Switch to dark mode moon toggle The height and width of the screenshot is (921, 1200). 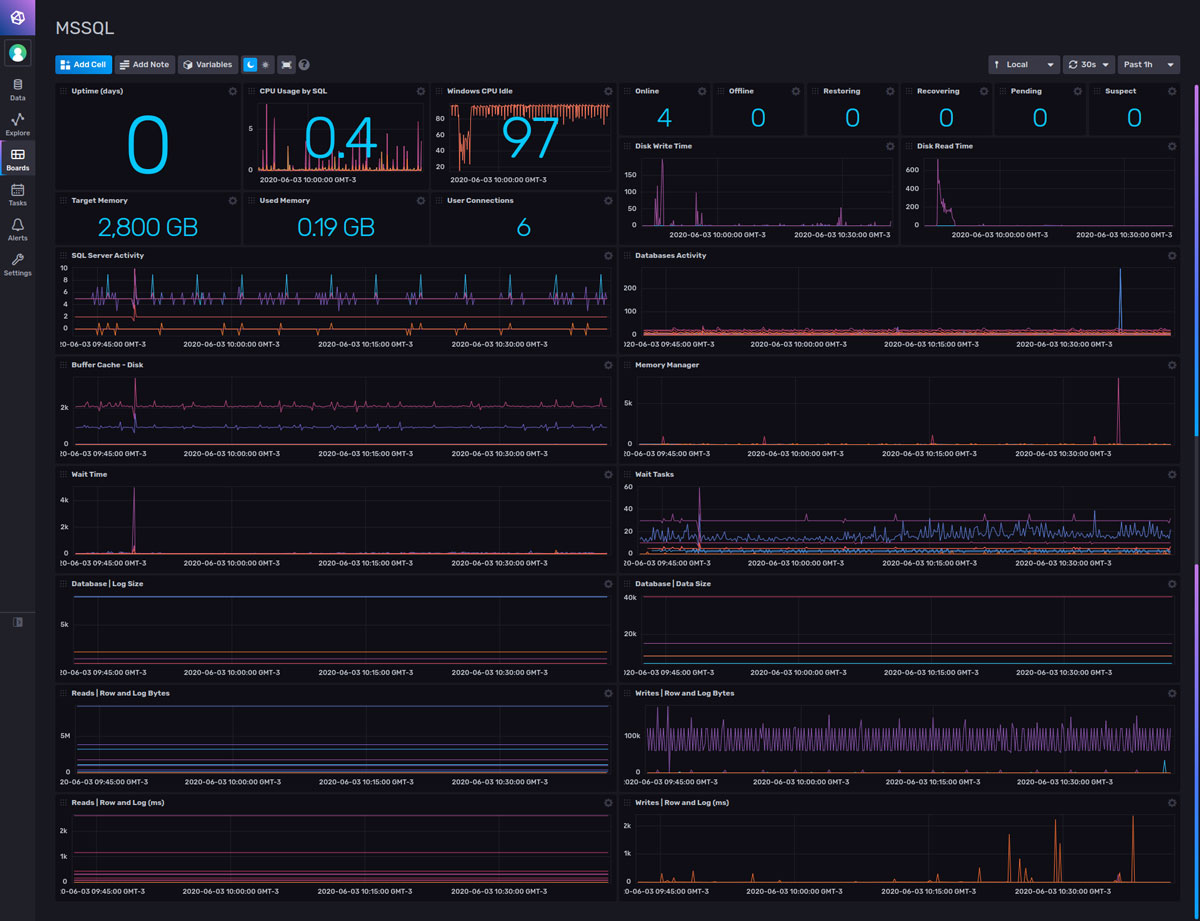251,65
